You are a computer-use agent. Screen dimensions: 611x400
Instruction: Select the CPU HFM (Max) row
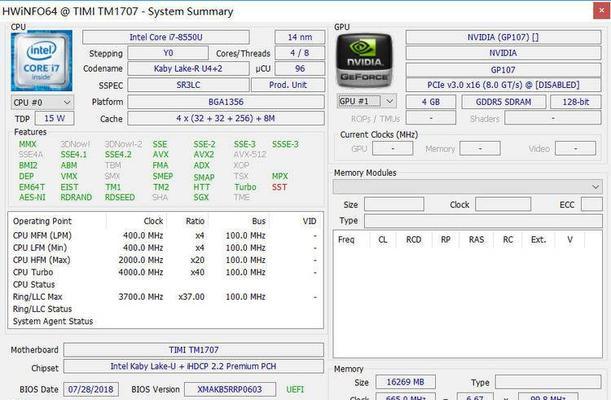165,260
